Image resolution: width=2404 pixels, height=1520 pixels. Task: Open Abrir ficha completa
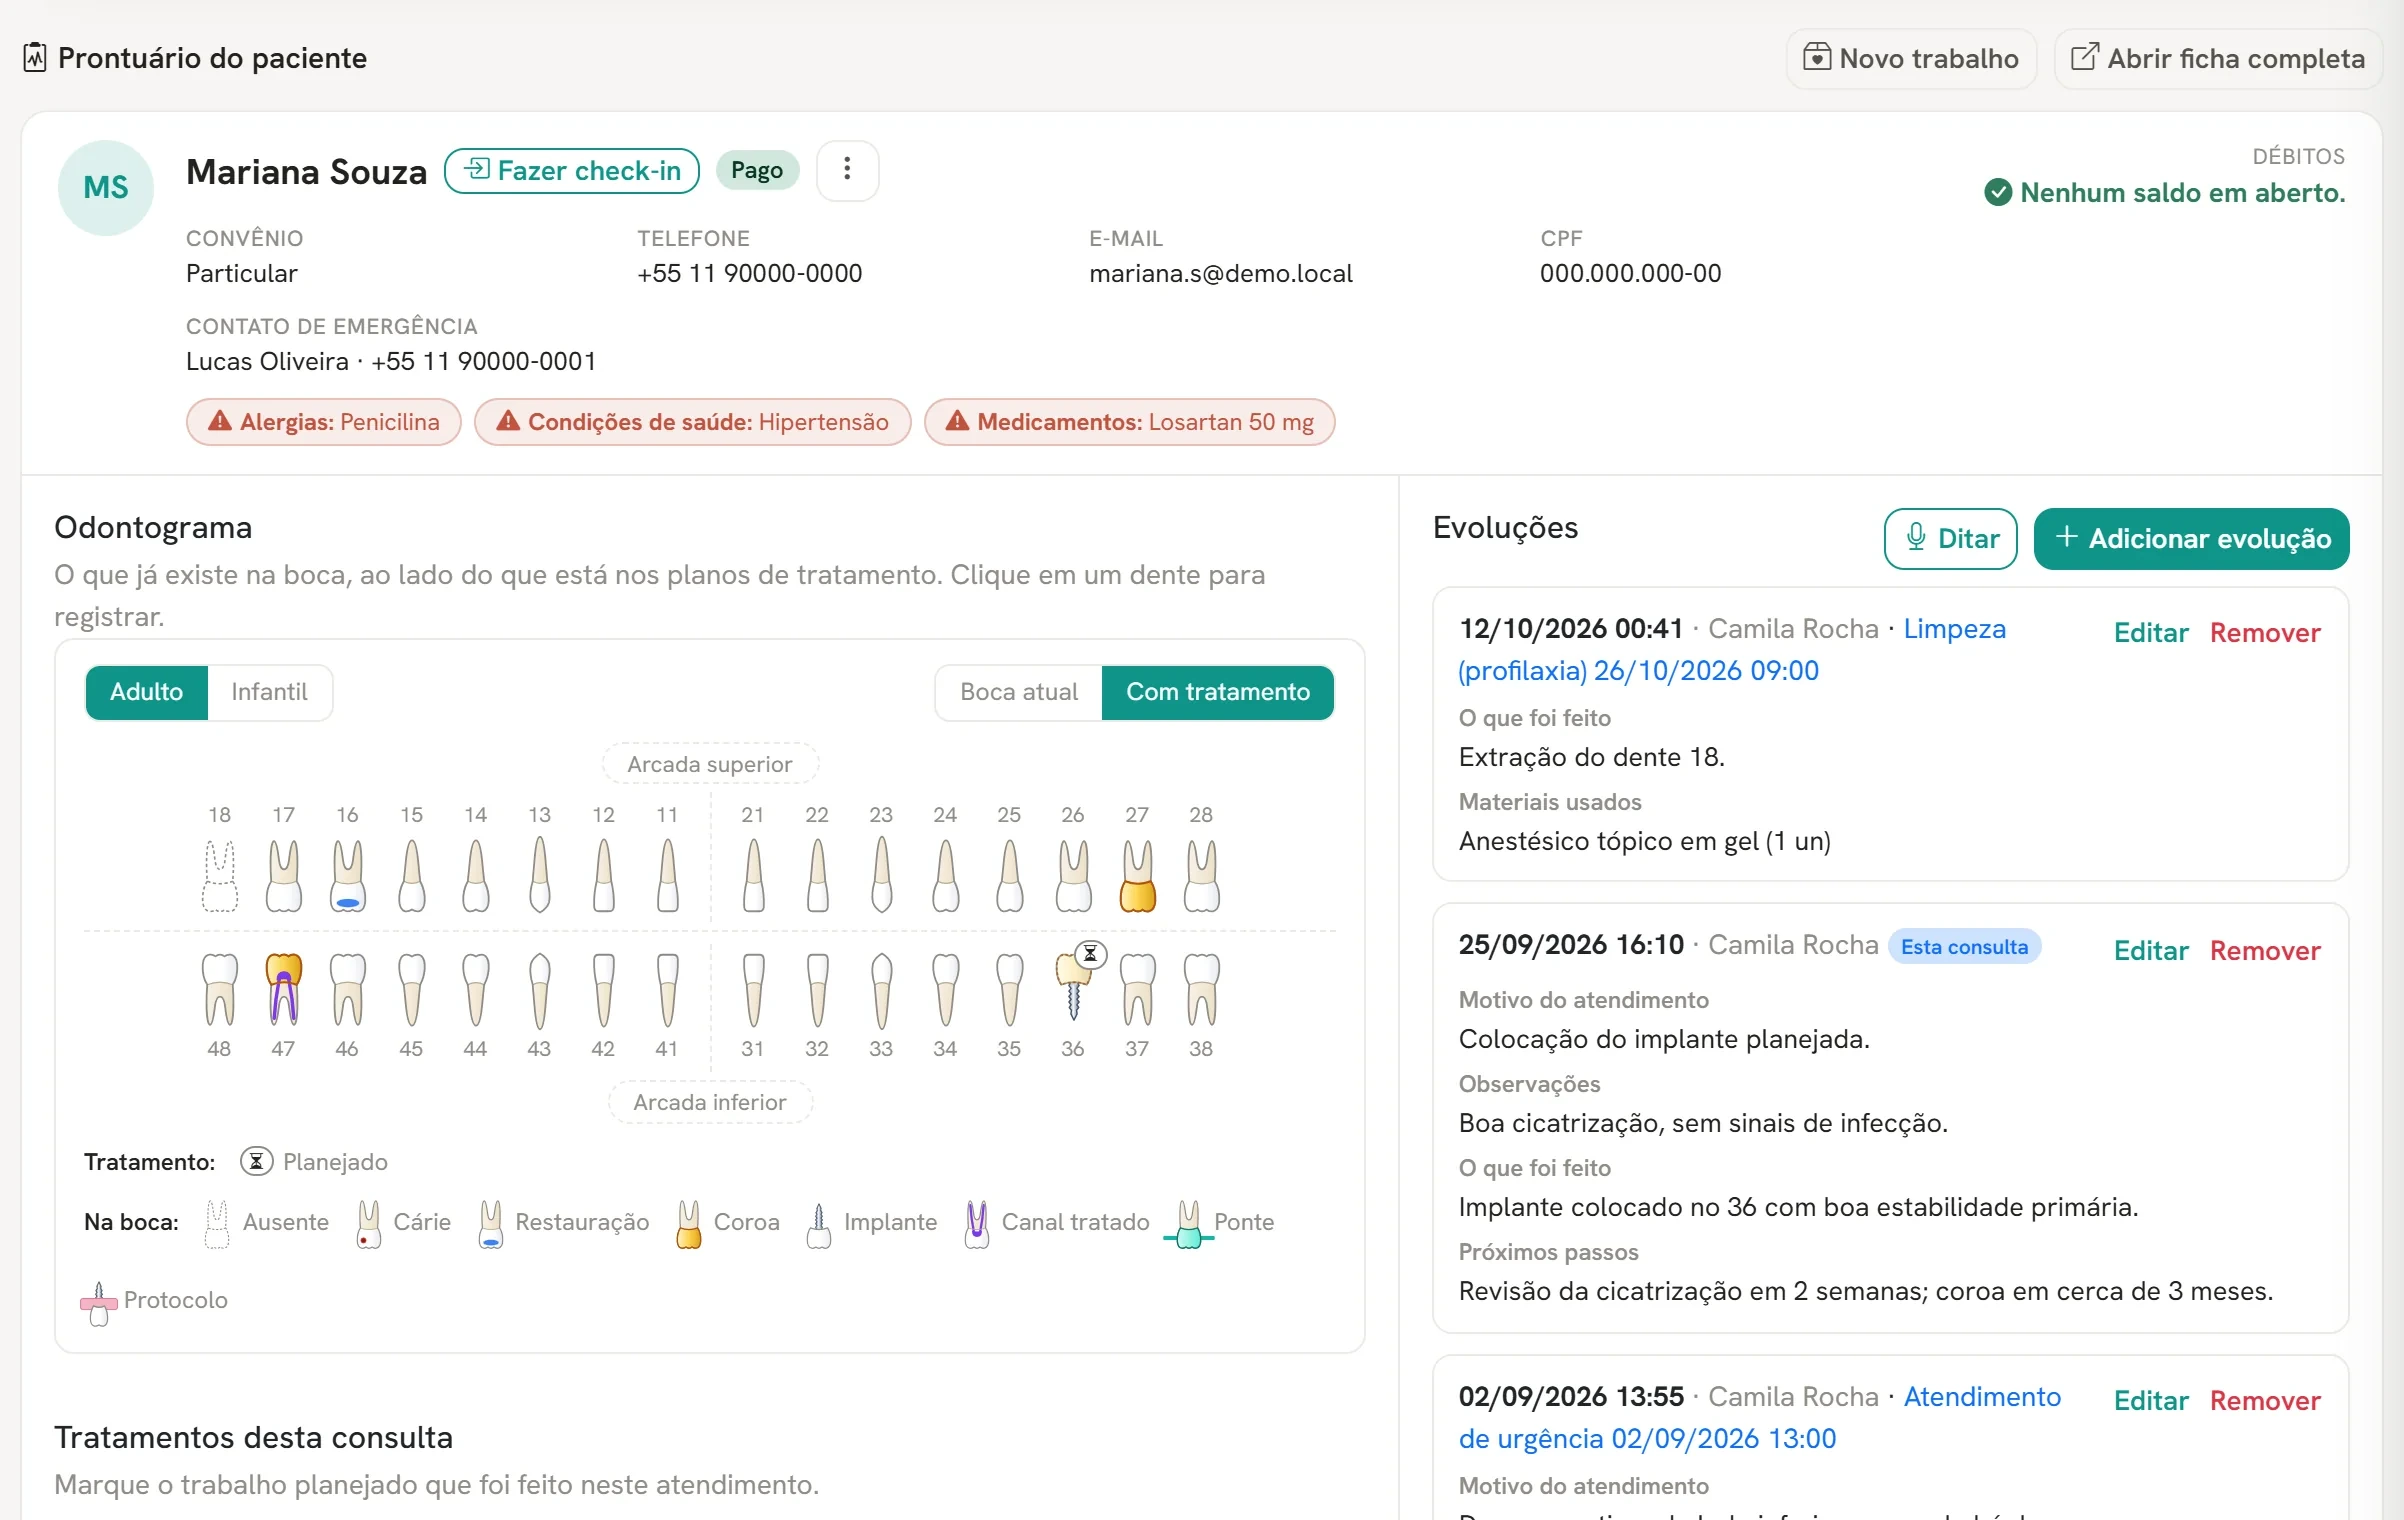[2218, 58]
